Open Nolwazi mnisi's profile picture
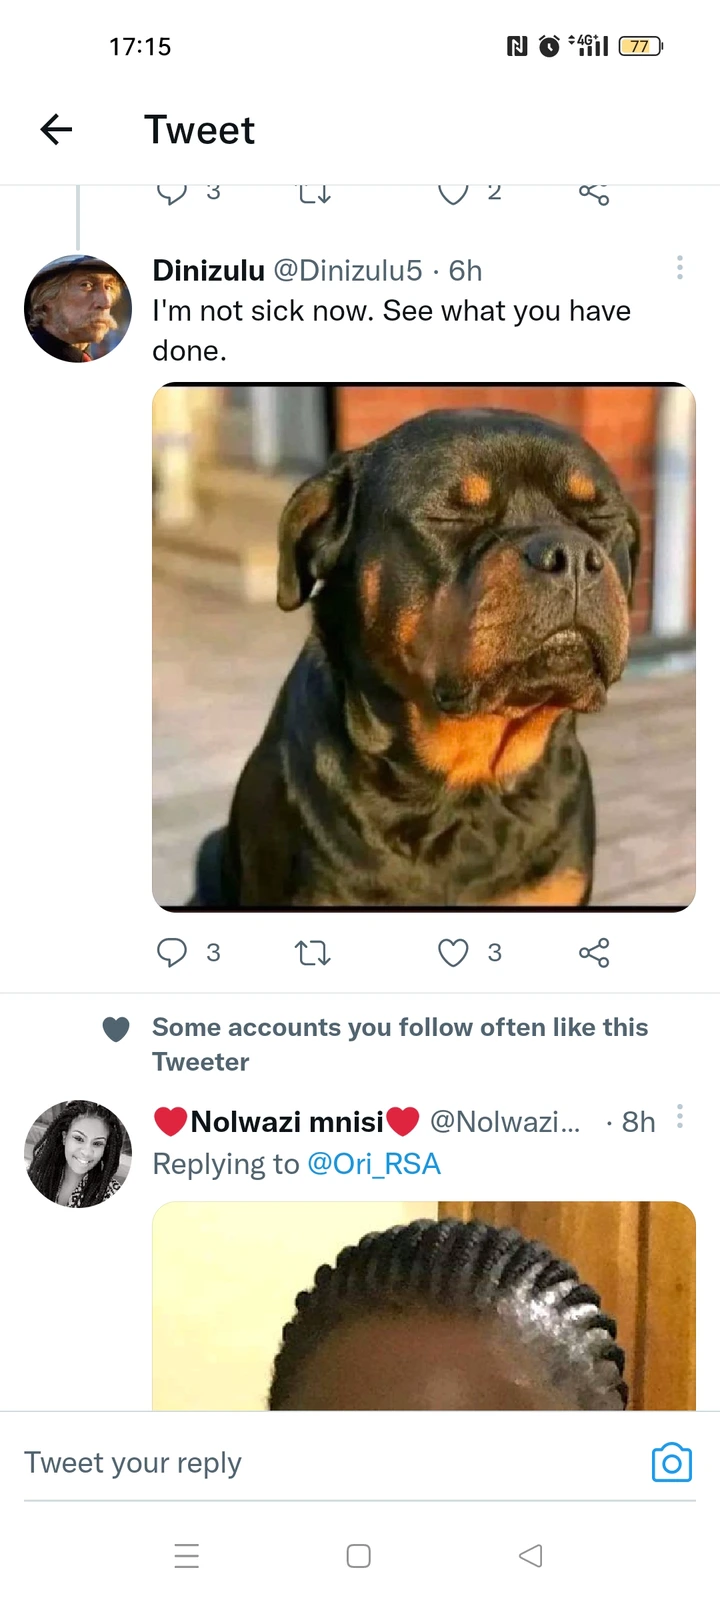The width and height of the screenshot is (720, 1600). tap(78, 1154)
